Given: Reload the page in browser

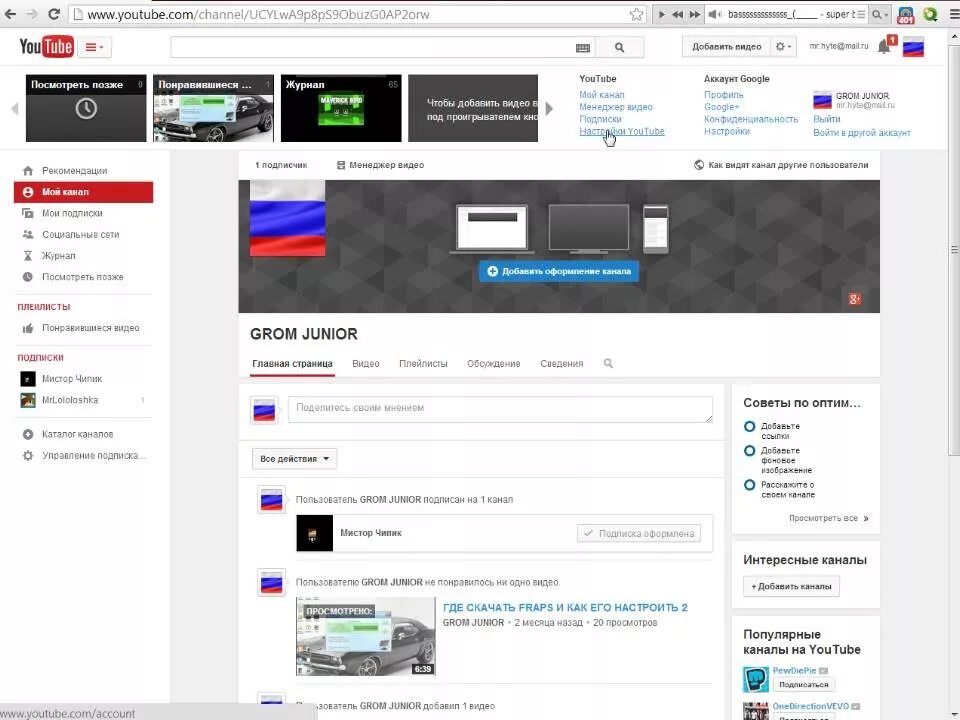Looking at the screenshot, I should point(53,14).
